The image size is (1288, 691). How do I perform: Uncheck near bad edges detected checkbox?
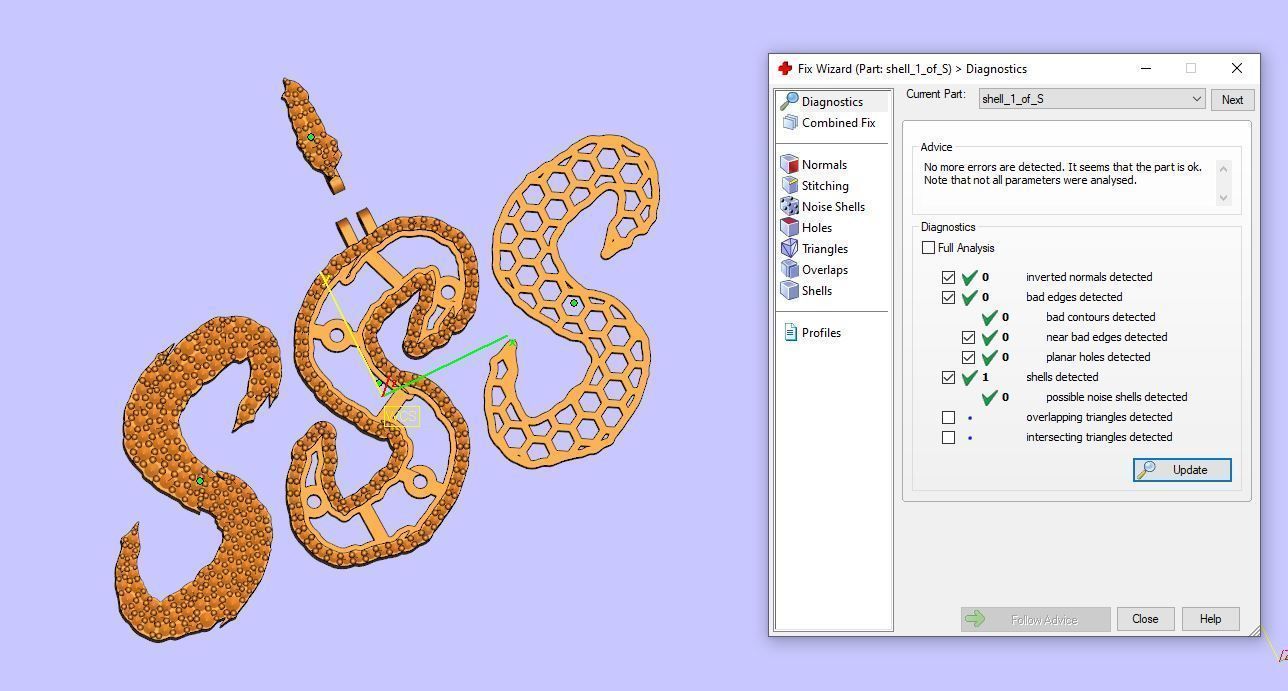(968, 337)
